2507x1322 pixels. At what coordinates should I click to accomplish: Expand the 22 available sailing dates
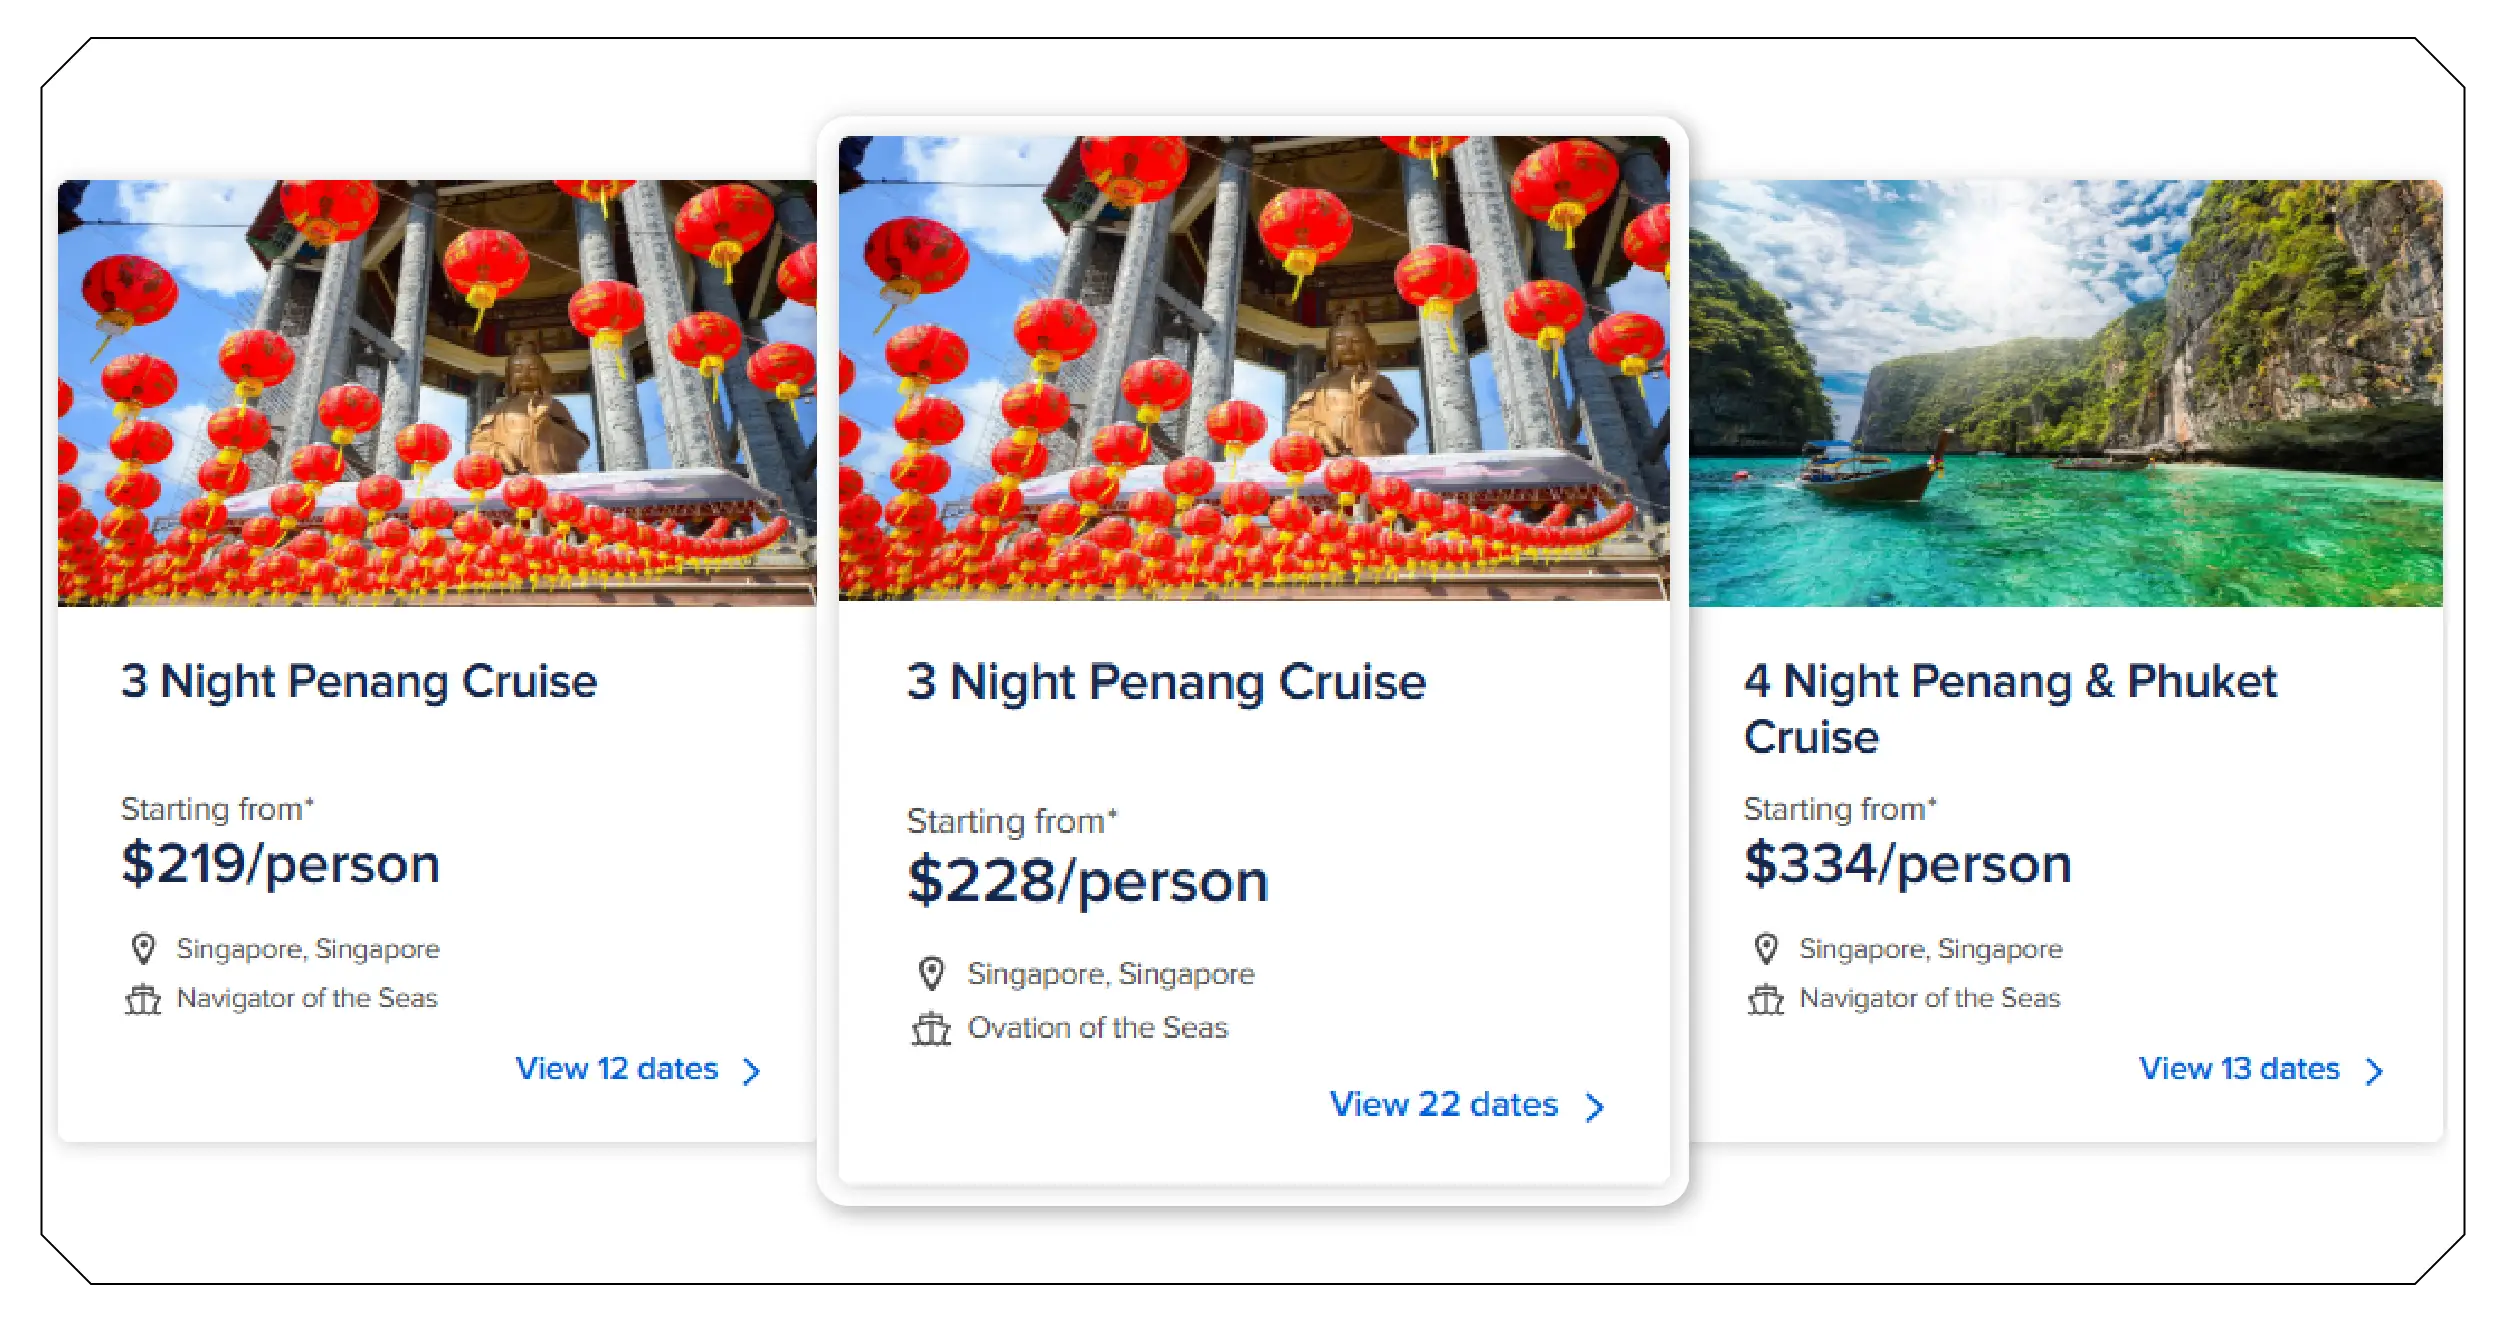point(1443,1105)
